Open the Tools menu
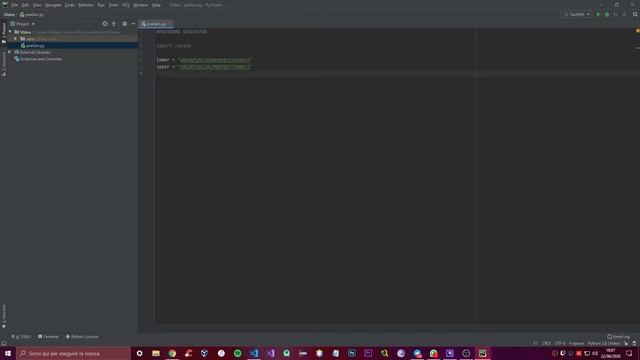Screen dimensions: 640x360 pos(113,5)
